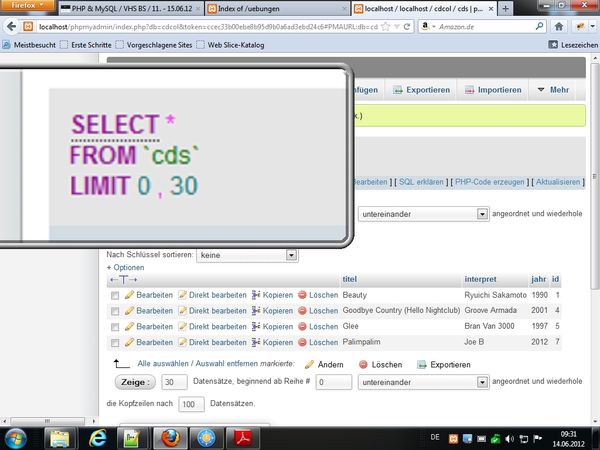Screen dimensions: 600x450
Task: Check the checkbox for the Glee row
Action: 115,327
